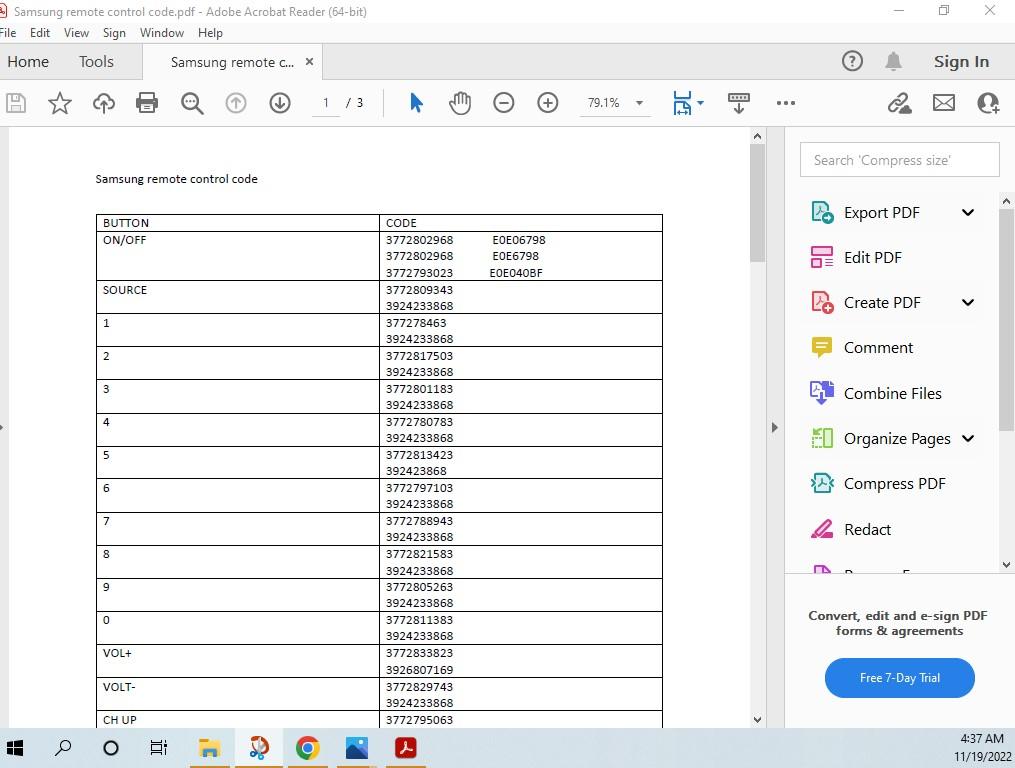
Task: Expand the Create PDF options chevron
Action: (x=968, y=302)
